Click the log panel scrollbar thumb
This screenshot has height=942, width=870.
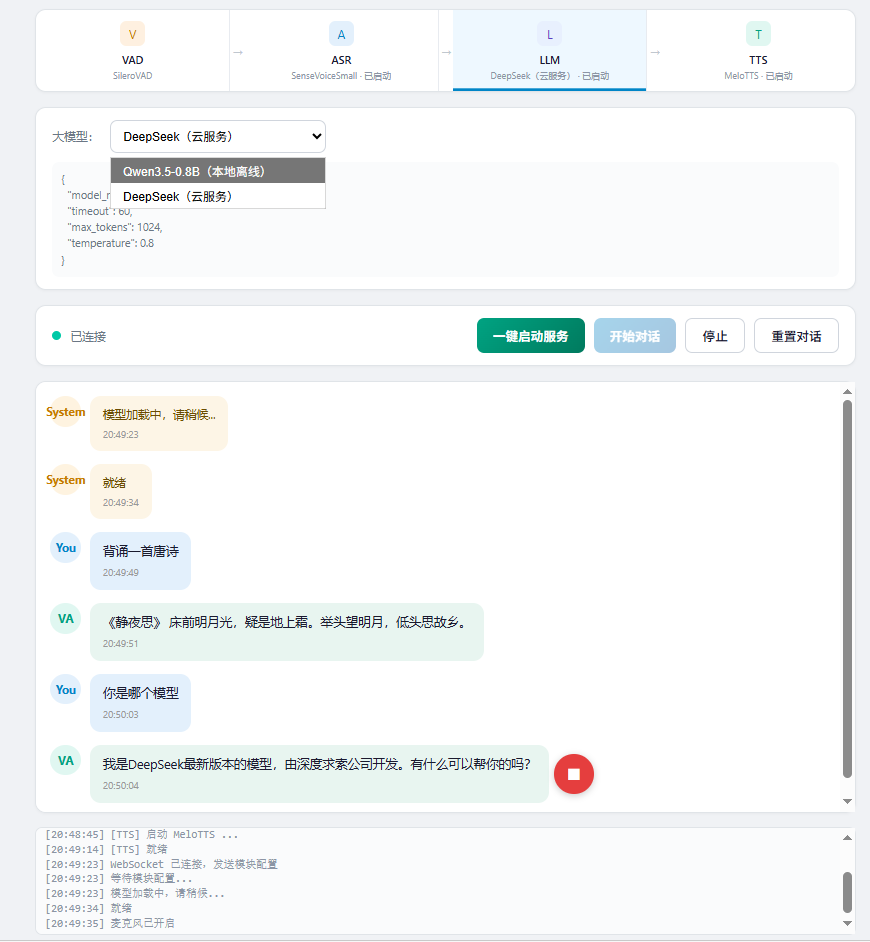coord(847,892)
